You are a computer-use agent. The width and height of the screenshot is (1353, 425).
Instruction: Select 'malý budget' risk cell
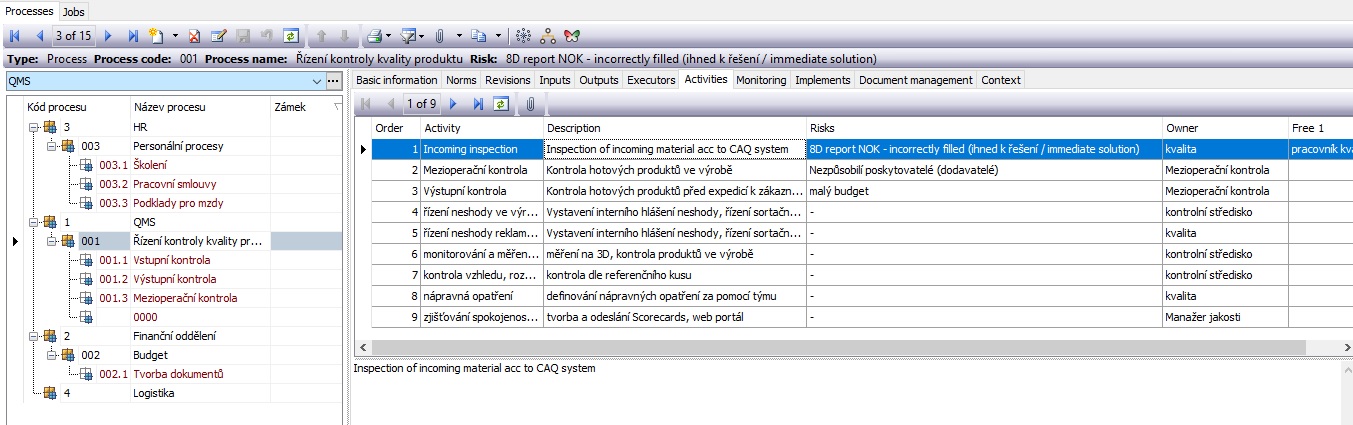(x=984, y=190)
